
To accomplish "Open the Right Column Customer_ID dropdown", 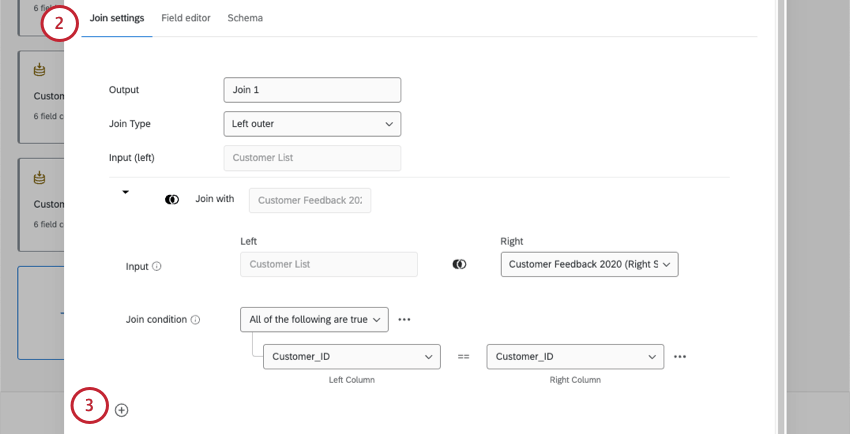I will click(575, 357).
